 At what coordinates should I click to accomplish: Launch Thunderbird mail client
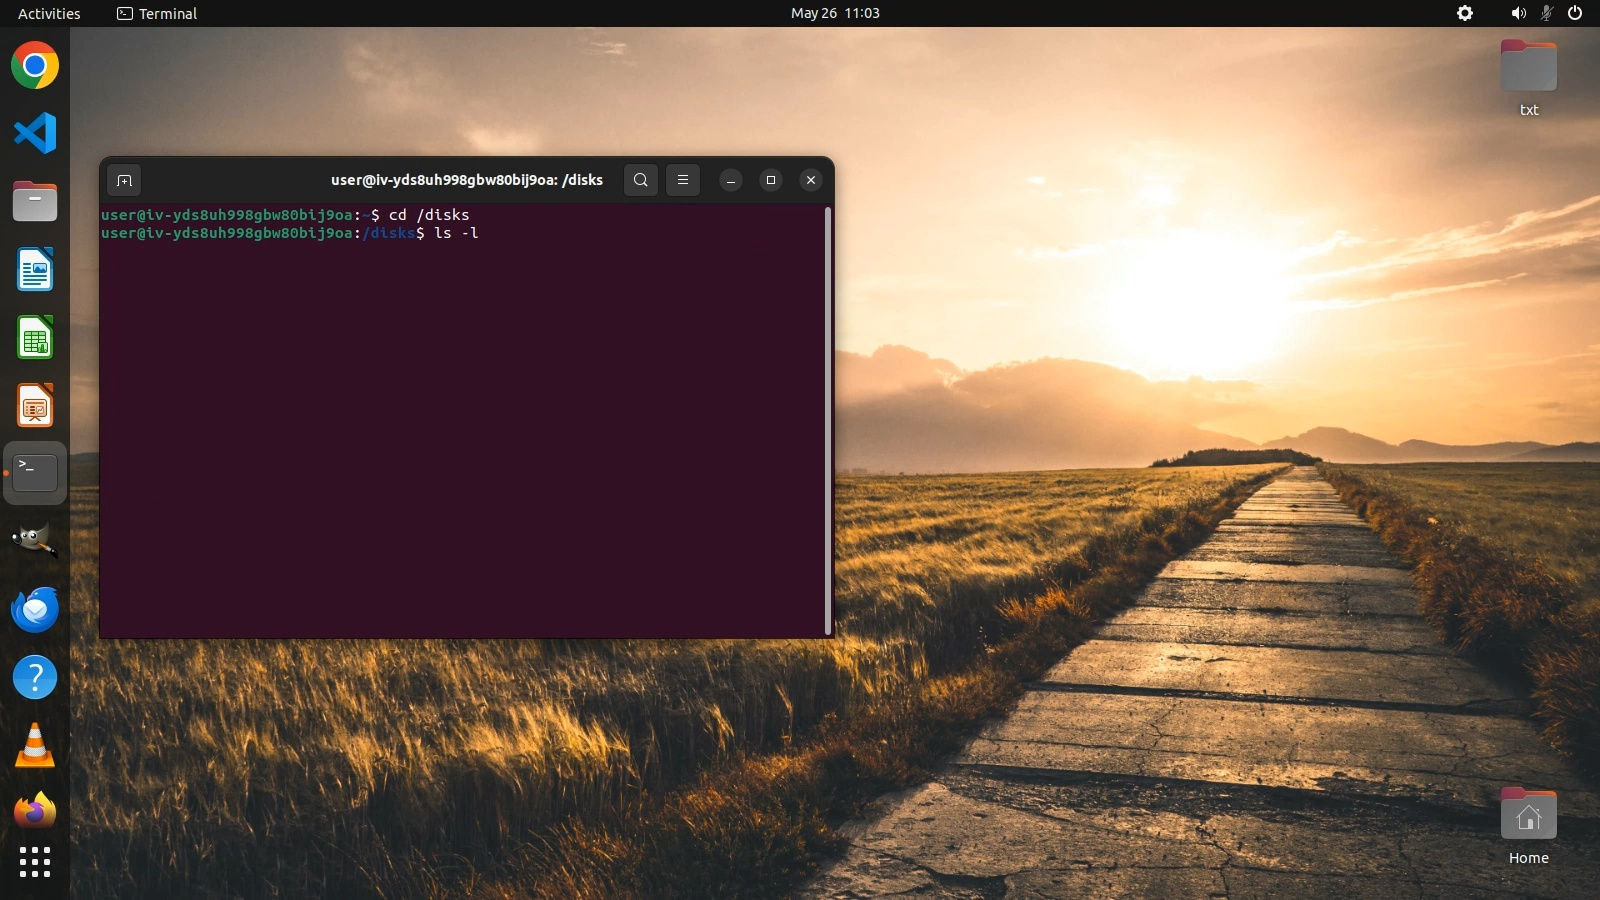tap(35, 609)
